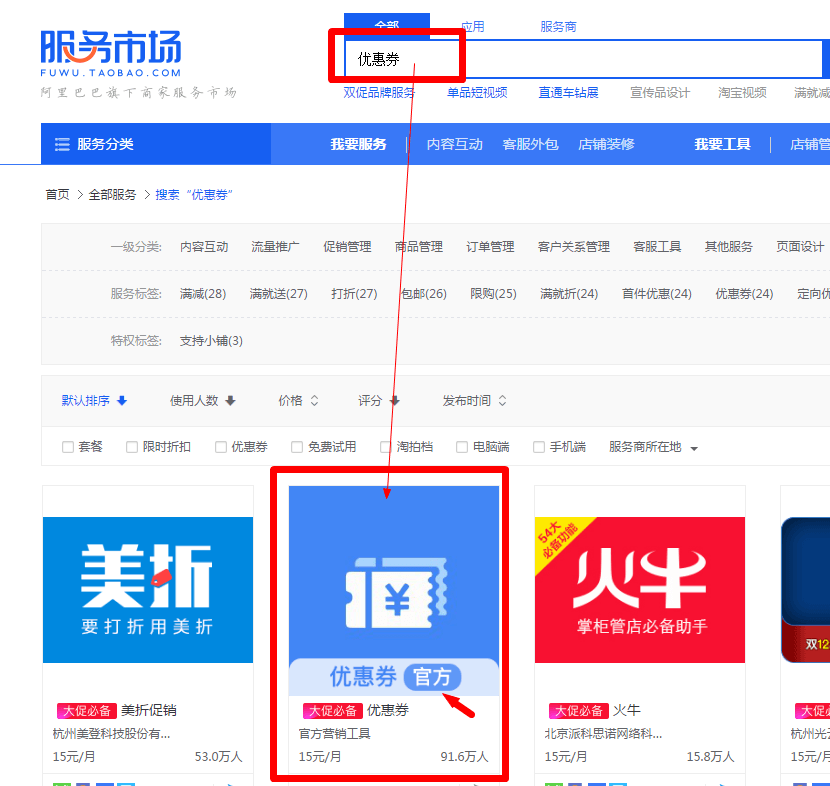Screen dimensions: 830x786
Task: Select the 优惠券(24) service tag
Action: tap(744, 294)
